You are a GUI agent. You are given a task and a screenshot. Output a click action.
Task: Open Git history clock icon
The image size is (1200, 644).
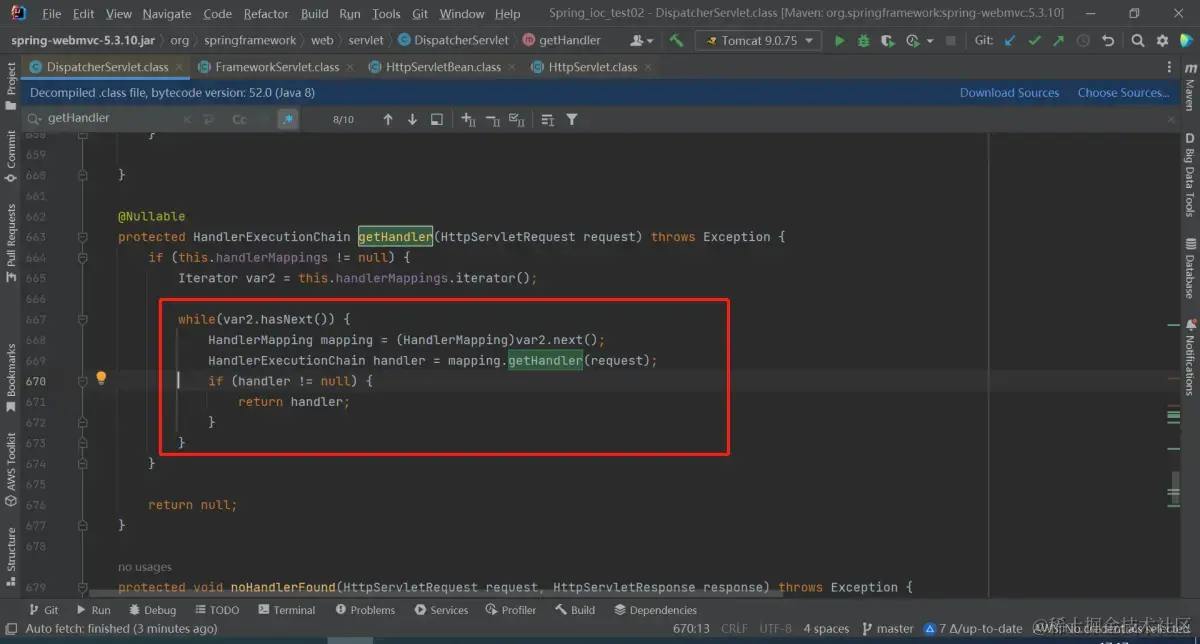[x=1082, y=40]
